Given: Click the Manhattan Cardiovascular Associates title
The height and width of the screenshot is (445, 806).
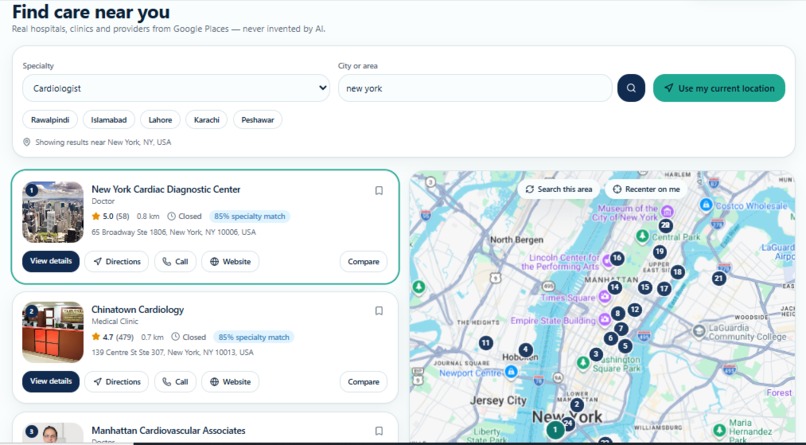Looking at the screenshot, I should click(169, 431).
